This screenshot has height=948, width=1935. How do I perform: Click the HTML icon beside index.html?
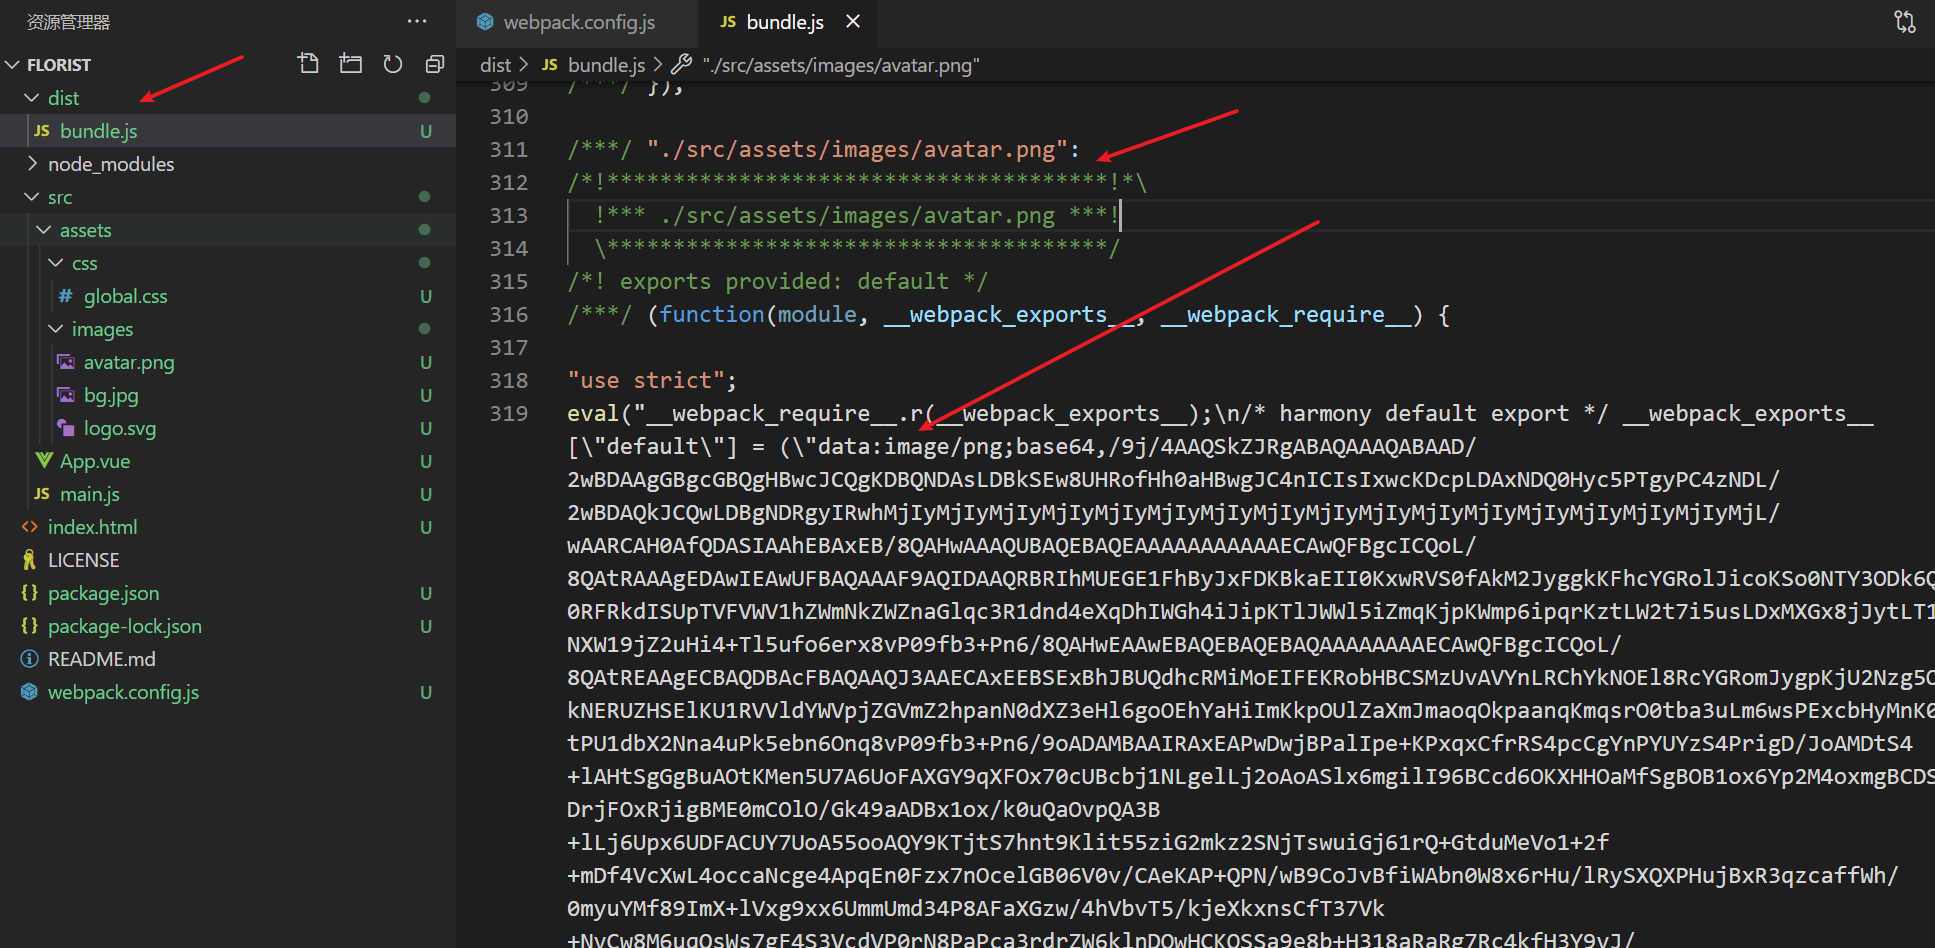[x=30, y=527]
